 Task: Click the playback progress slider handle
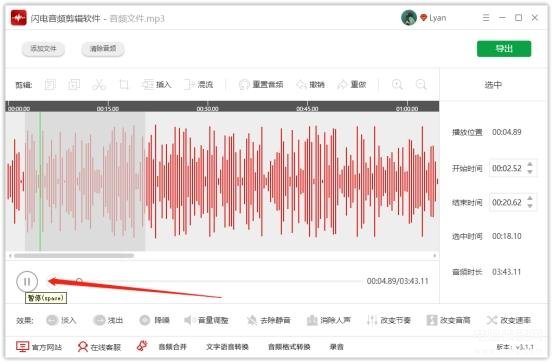(x=79, y=281)
